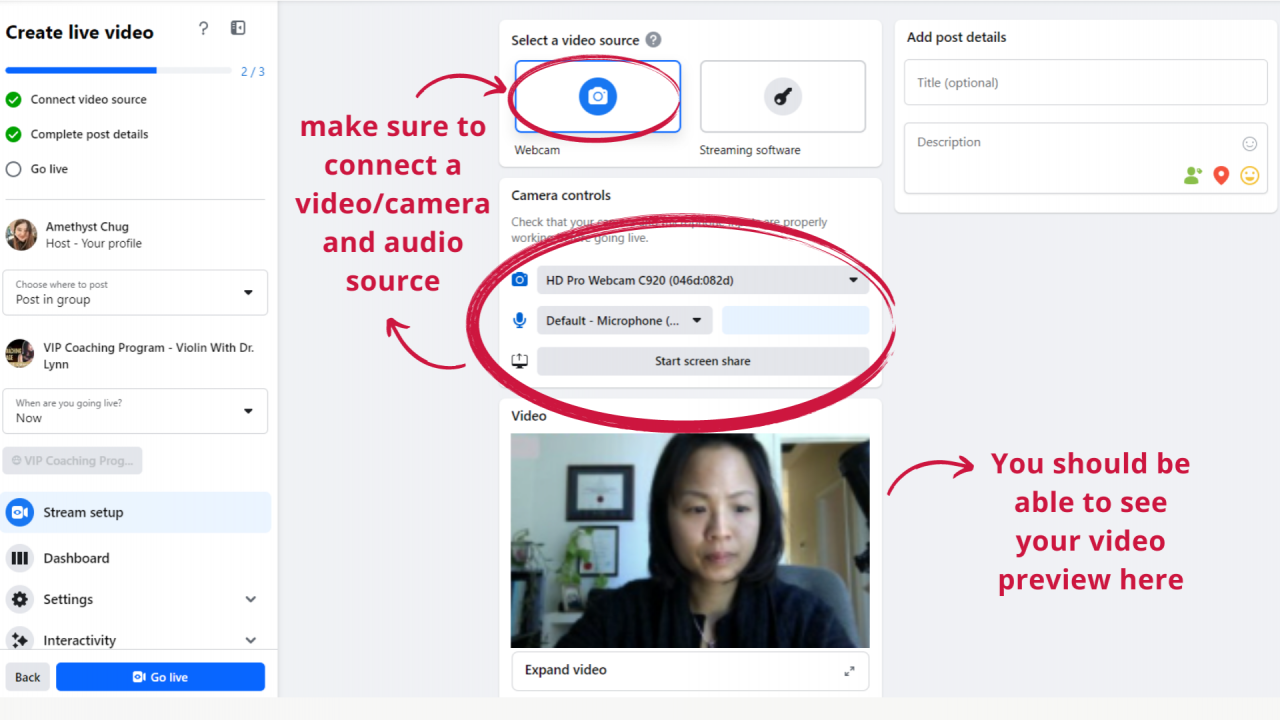
Task: Open the HD Pro Webcam C920 dropdown
Action: 703,280
